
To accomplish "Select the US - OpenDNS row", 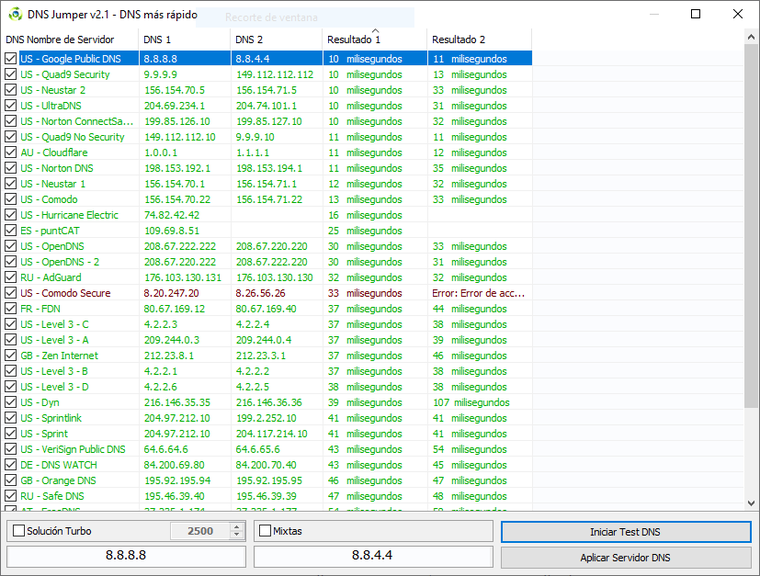I will point(268,246).
